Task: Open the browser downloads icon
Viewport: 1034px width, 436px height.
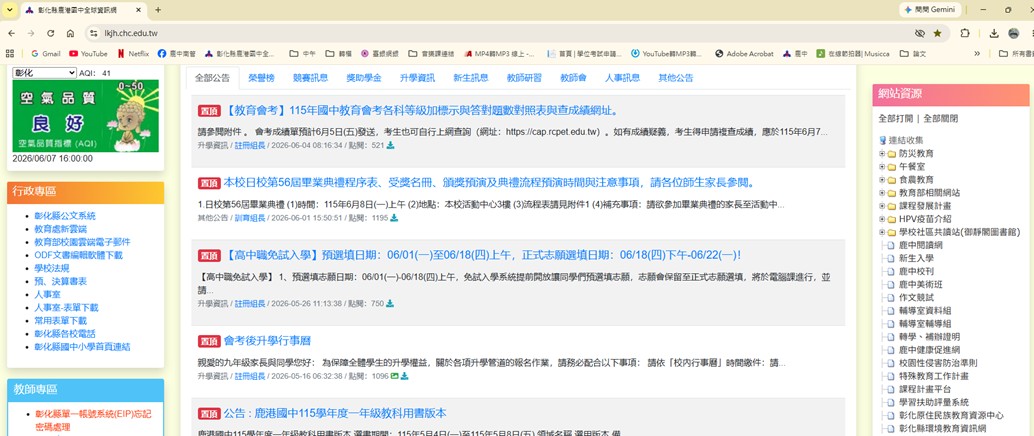Action: [994, 33]
